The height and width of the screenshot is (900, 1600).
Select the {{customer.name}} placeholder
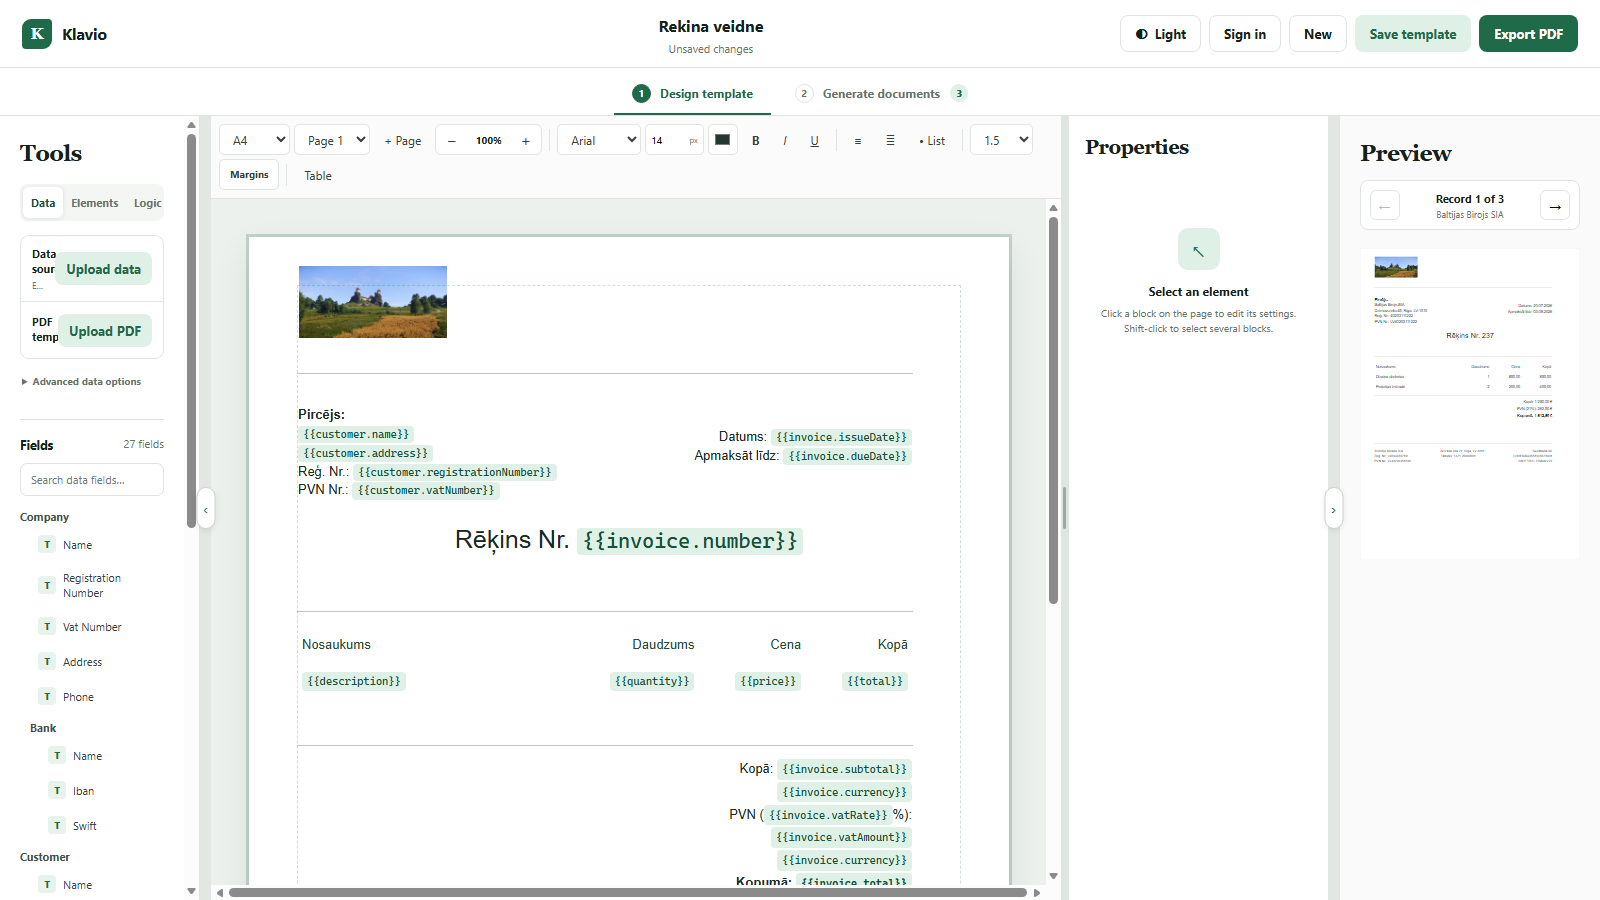point(356,435)
